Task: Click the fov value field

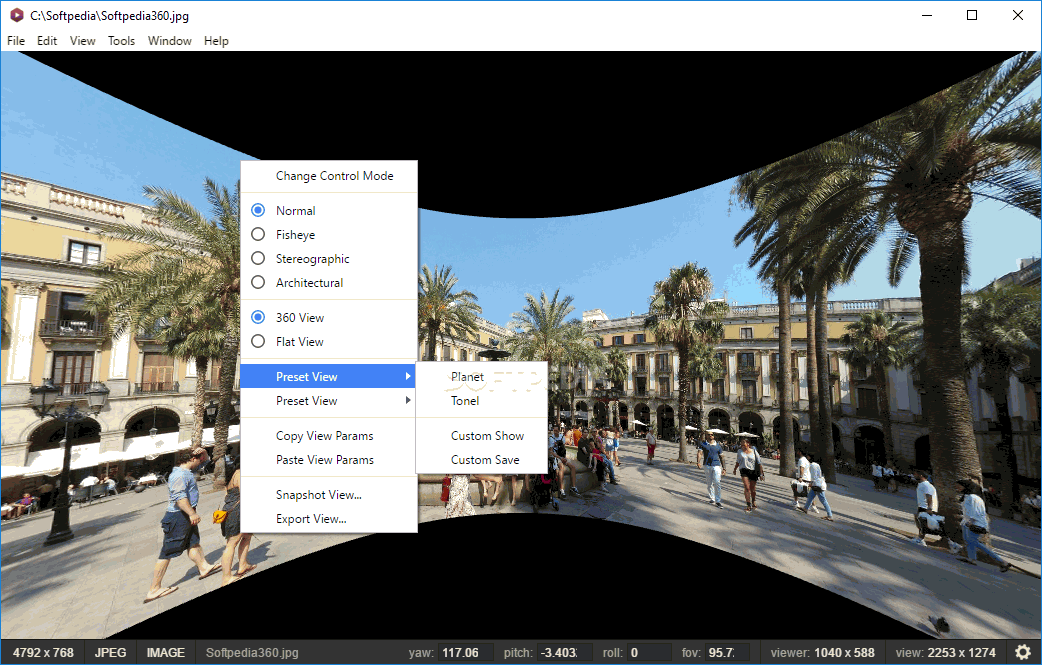Action: point(727,652)
